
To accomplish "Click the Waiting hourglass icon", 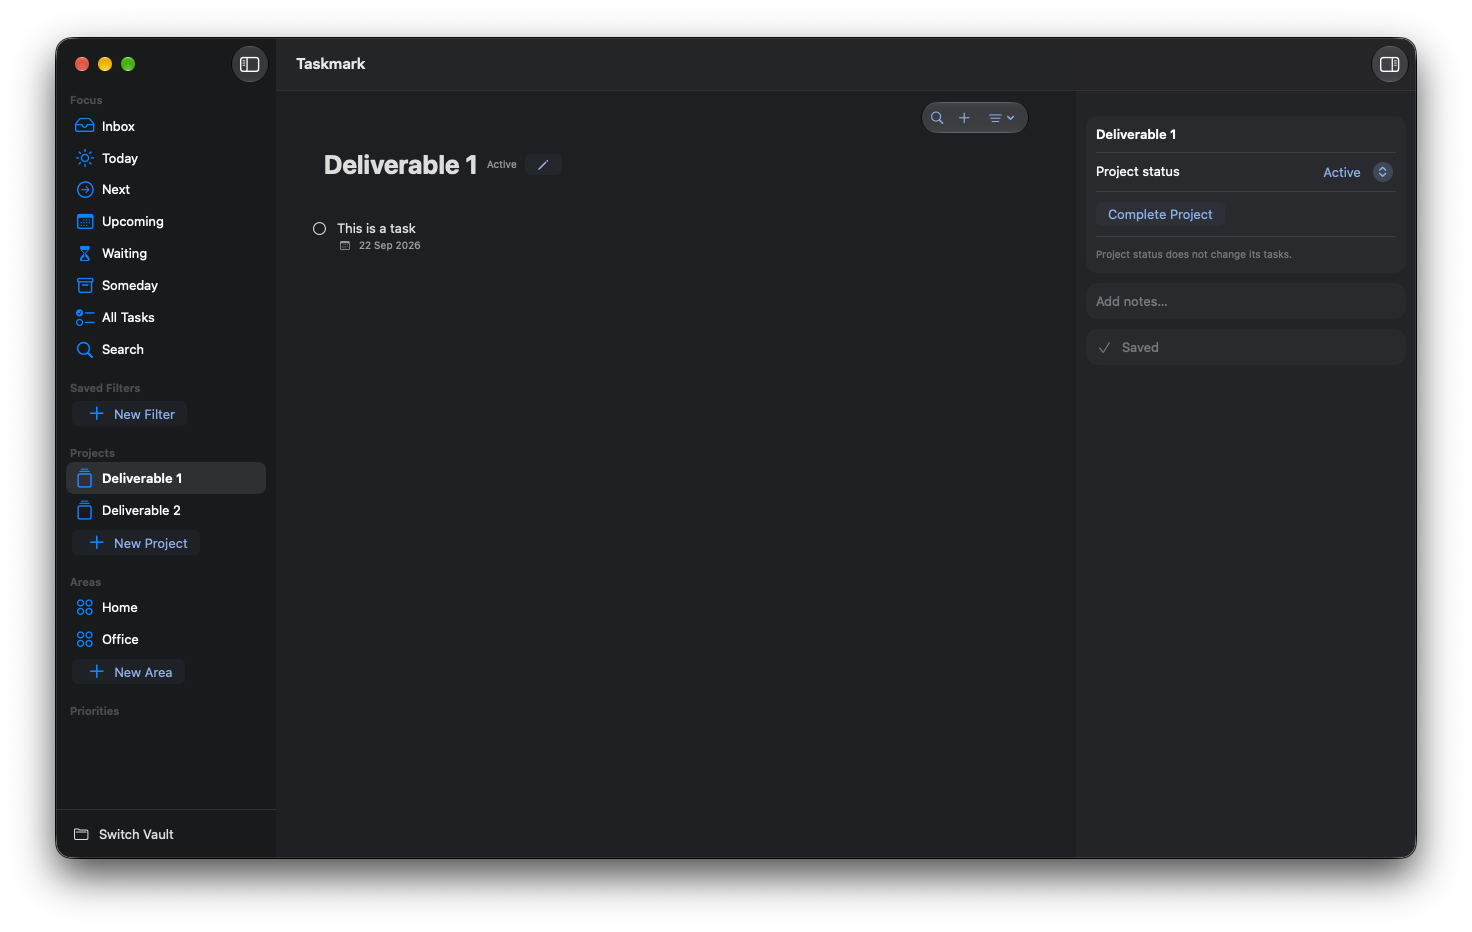I will (85, 254).
